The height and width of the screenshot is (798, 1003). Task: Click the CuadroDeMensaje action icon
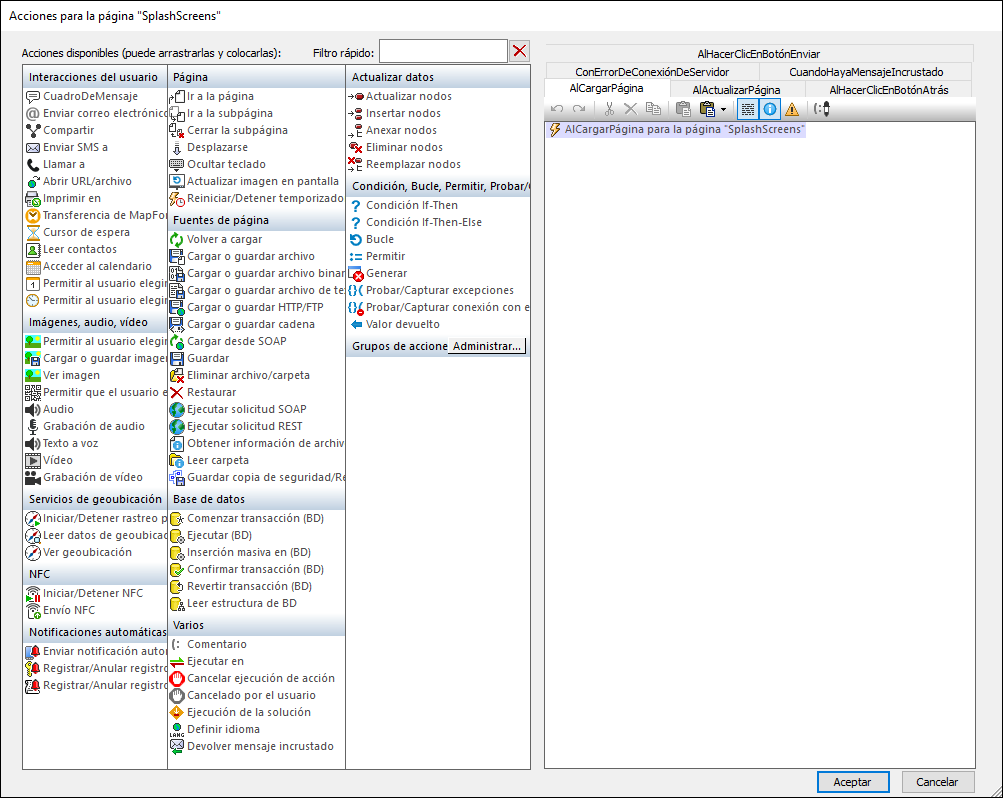[x=33, y=97]
